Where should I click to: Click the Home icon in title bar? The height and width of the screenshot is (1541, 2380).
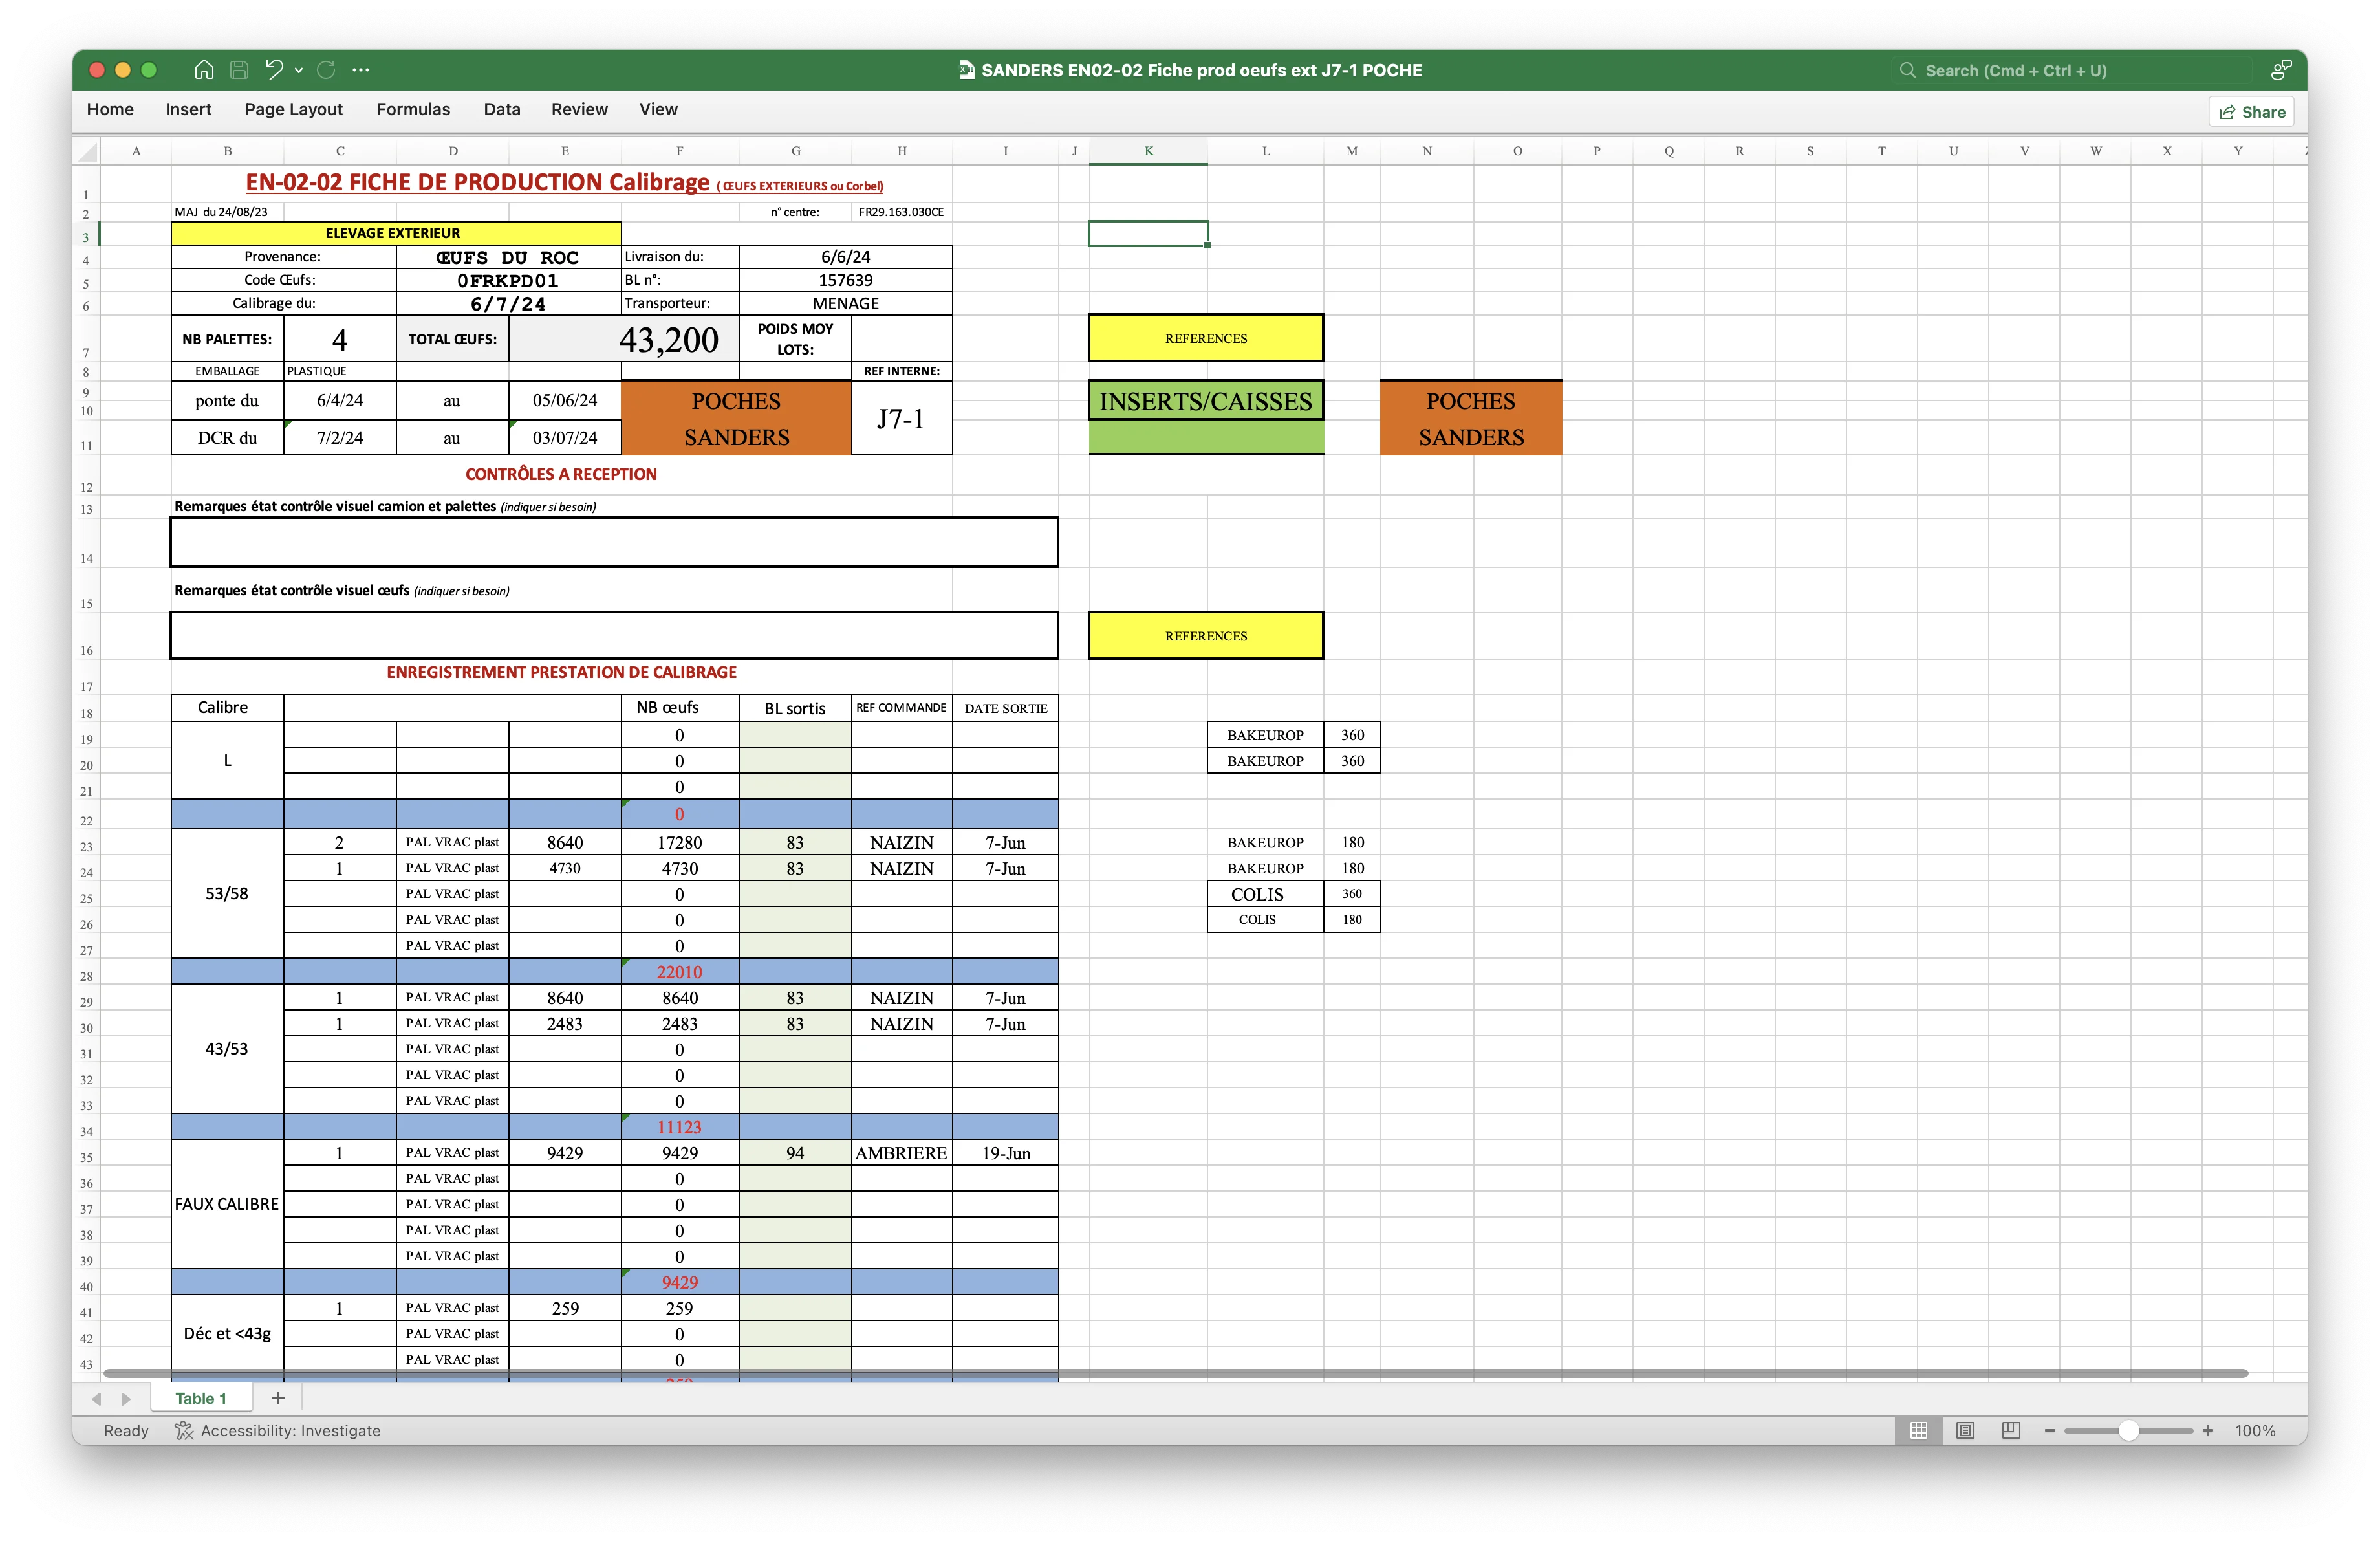[204, 69]
